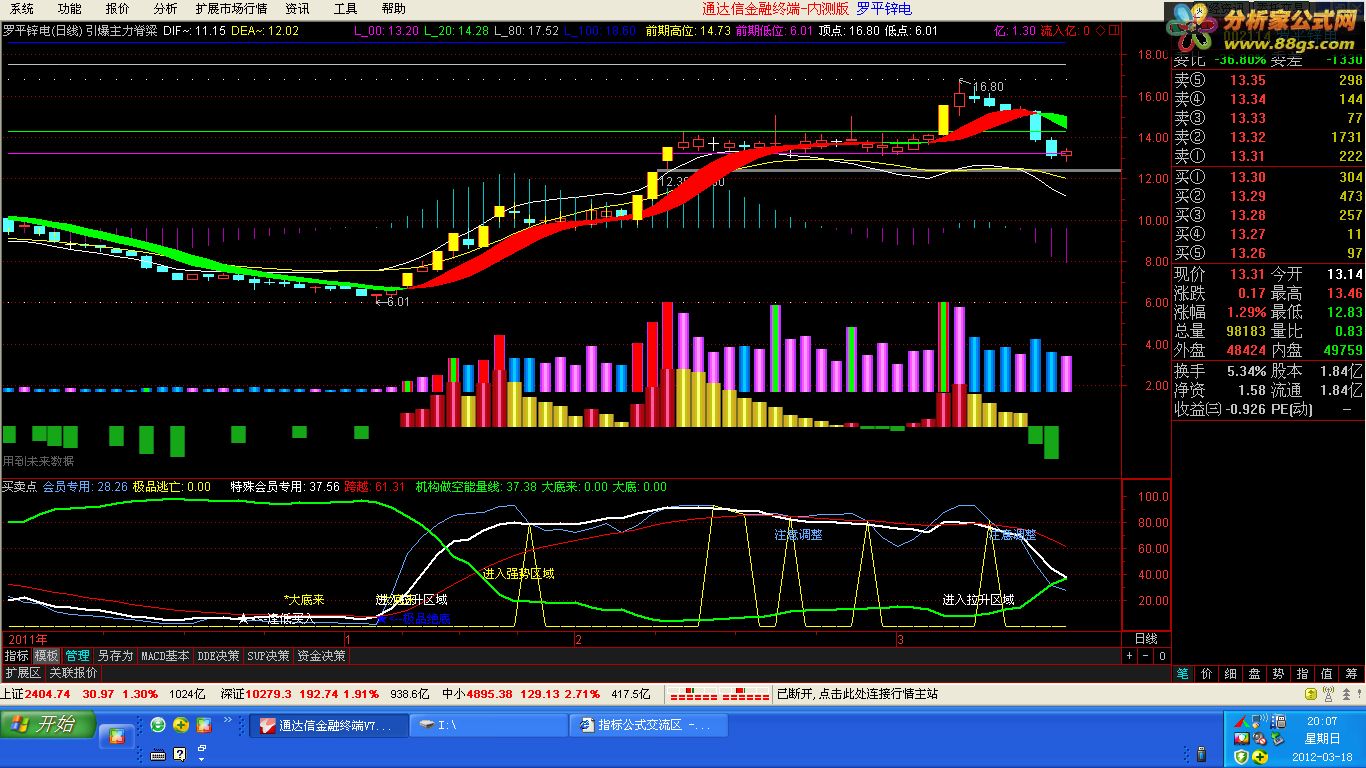The height and width of the screenshot is (768, 1366).
Task: Click the 换手 value 5.34%
Action: click(1247, 371)
